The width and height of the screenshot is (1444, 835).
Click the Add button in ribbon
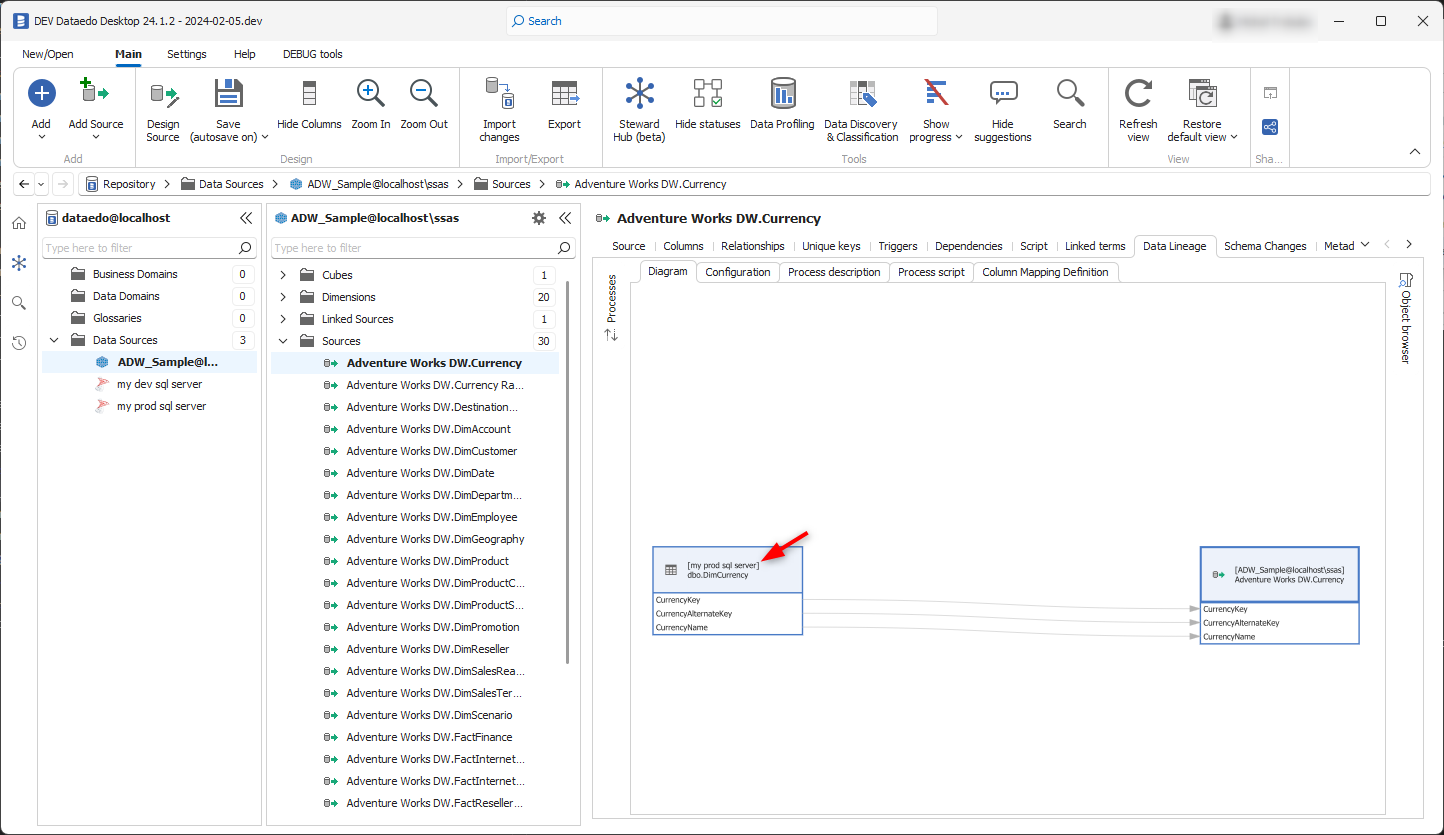click(41, 95)
